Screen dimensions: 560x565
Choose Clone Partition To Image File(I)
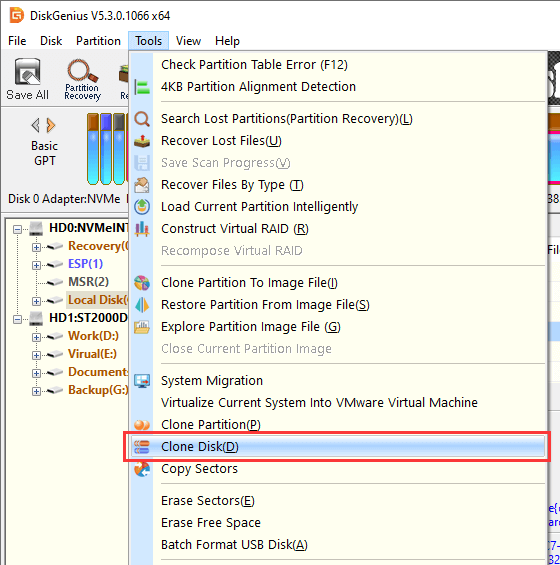pos(338,283)
